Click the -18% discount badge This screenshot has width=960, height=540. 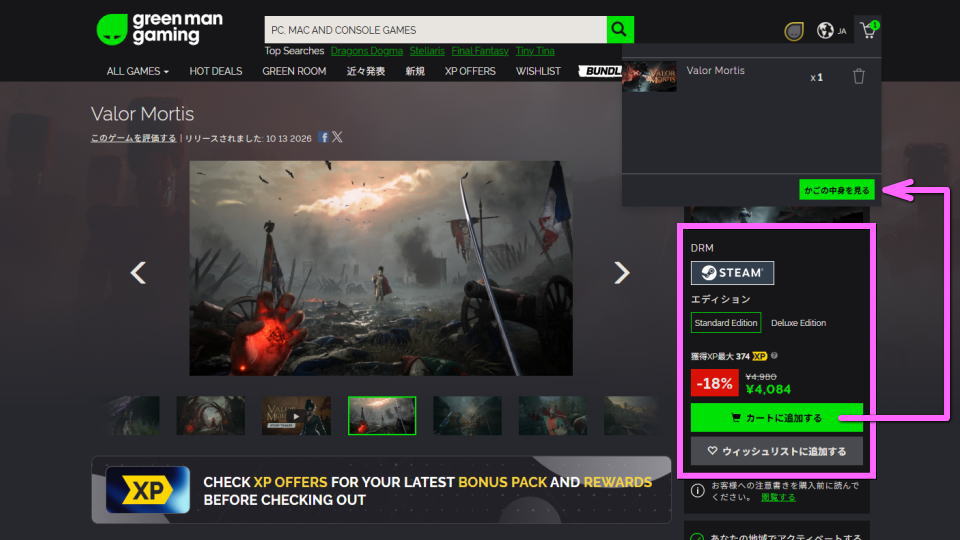coord(714,383)
